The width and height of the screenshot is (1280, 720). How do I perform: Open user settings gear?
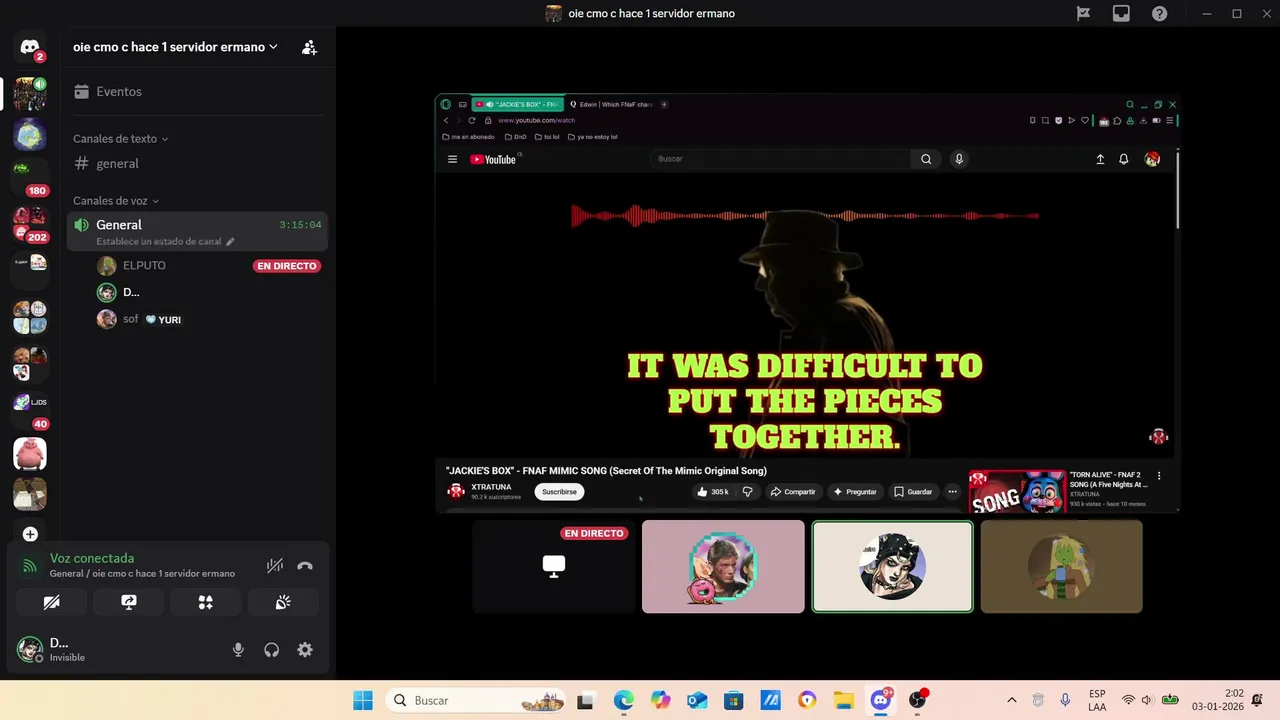pos(305,650)
